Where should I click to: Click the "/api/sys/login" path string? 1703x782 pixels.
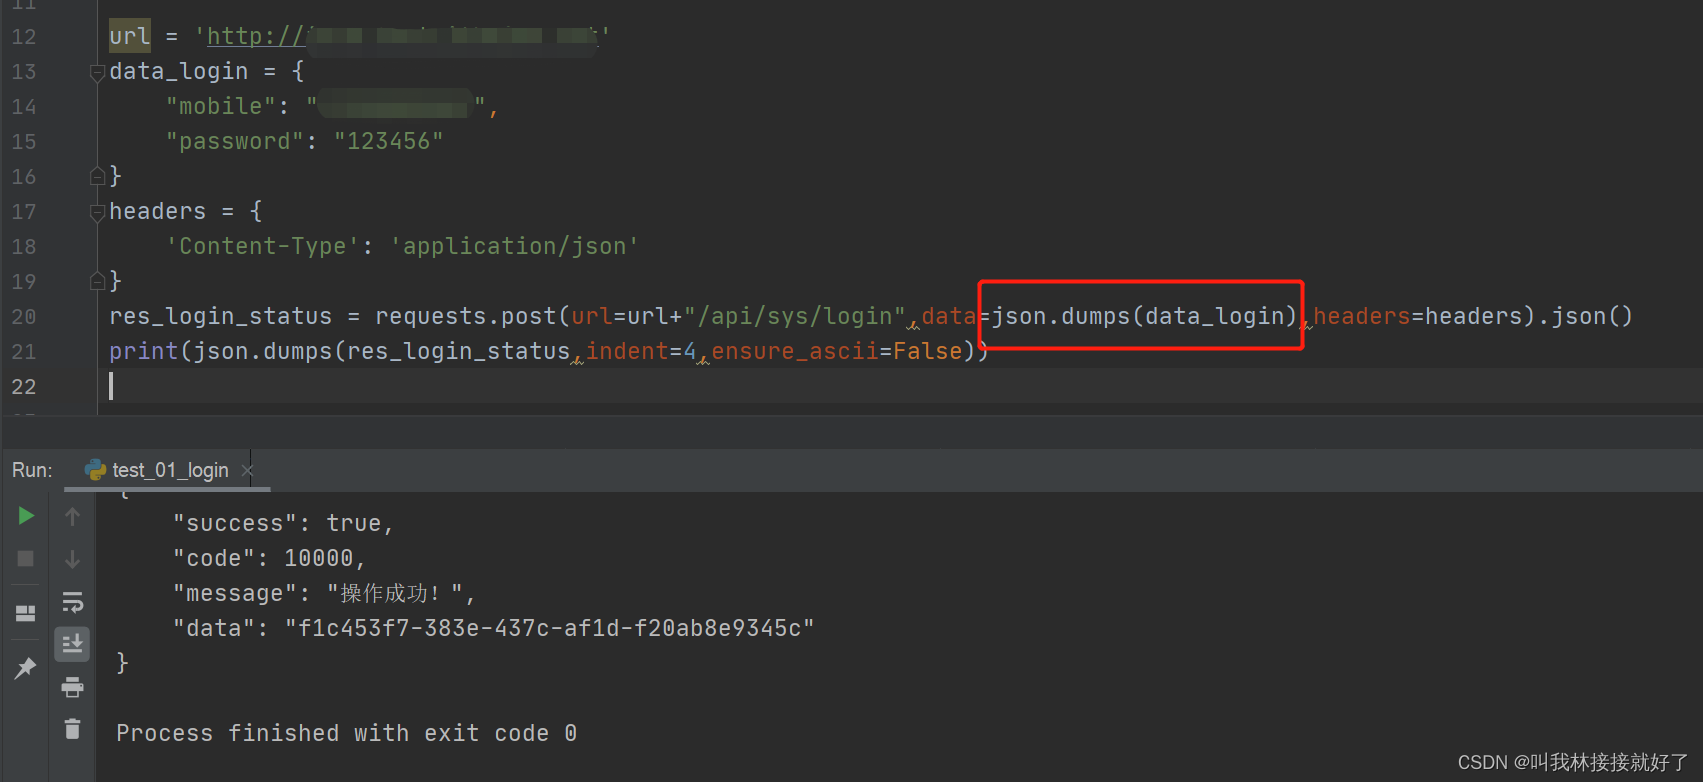point(795,316)
